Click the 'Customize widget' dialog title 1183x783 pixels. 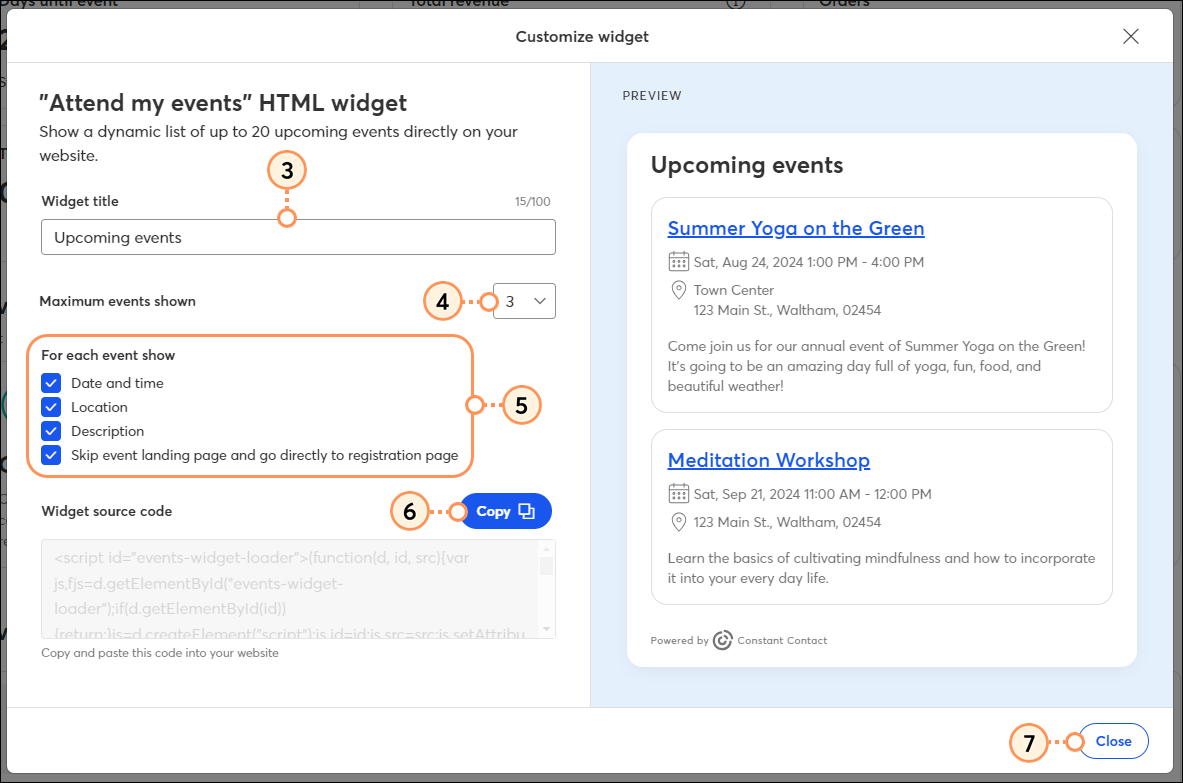pyautogui.click(x=582, y=36)
